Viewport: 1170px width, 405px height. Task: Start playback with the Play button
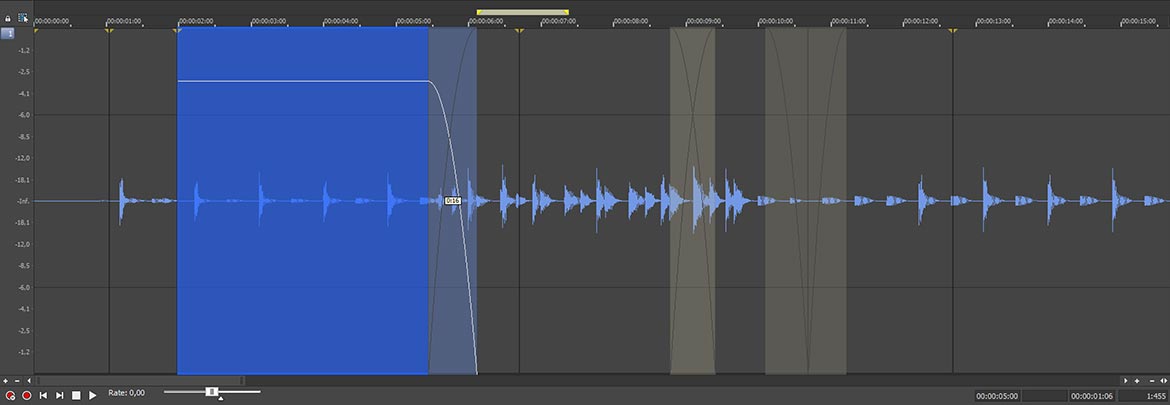click(93, 395)
